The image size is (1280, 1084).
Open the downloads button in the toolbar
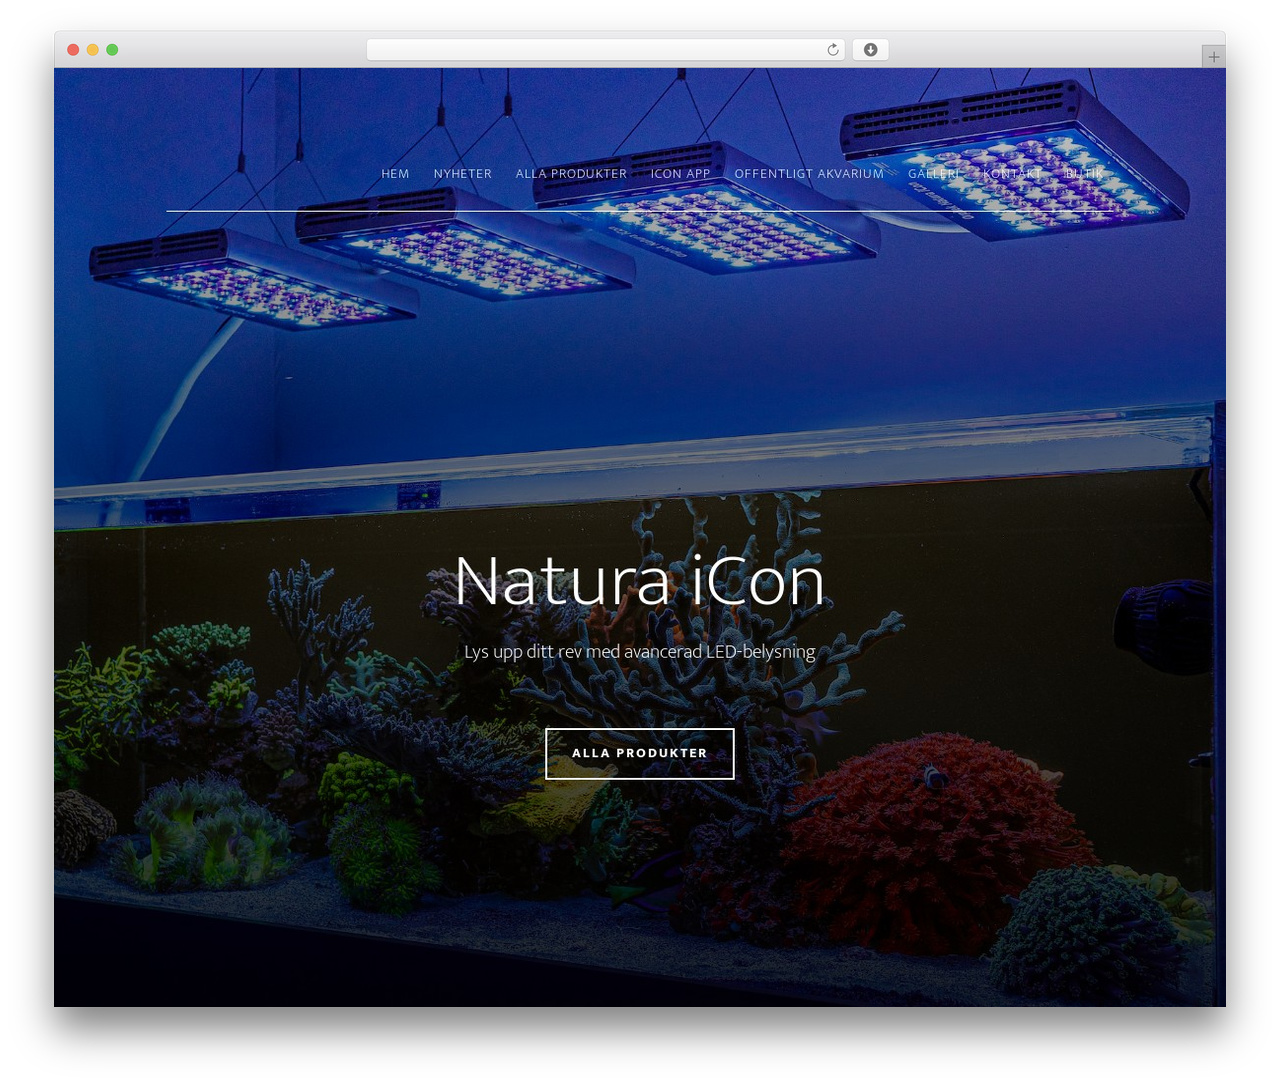[x=871, y=50]
